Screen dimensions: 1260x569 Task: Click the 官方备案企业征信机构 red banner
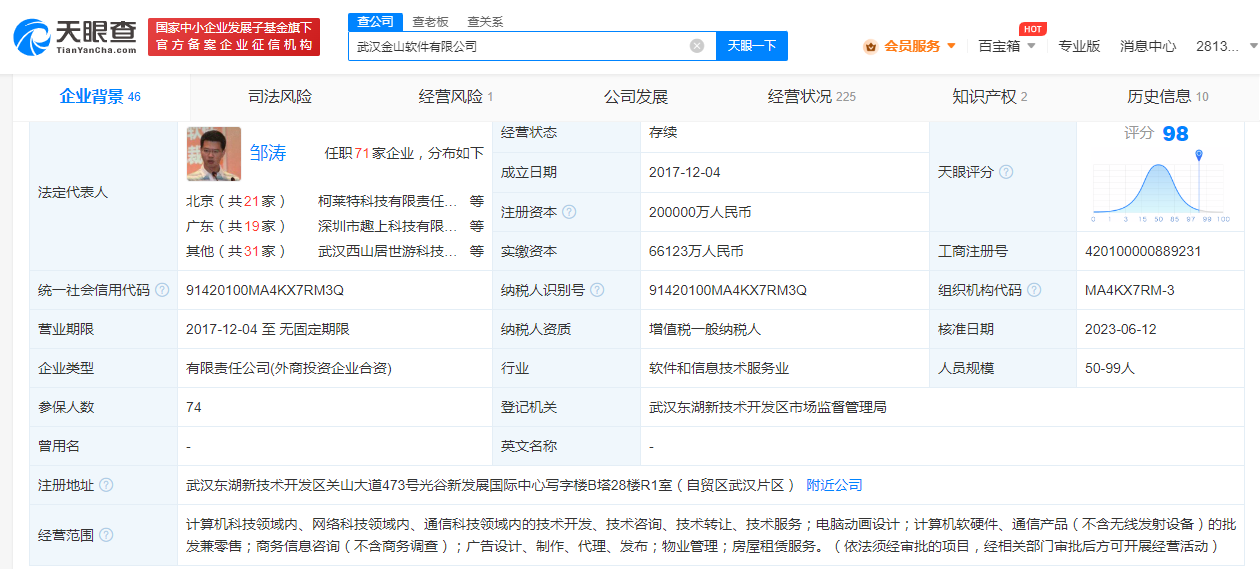[x=234, y=37]
